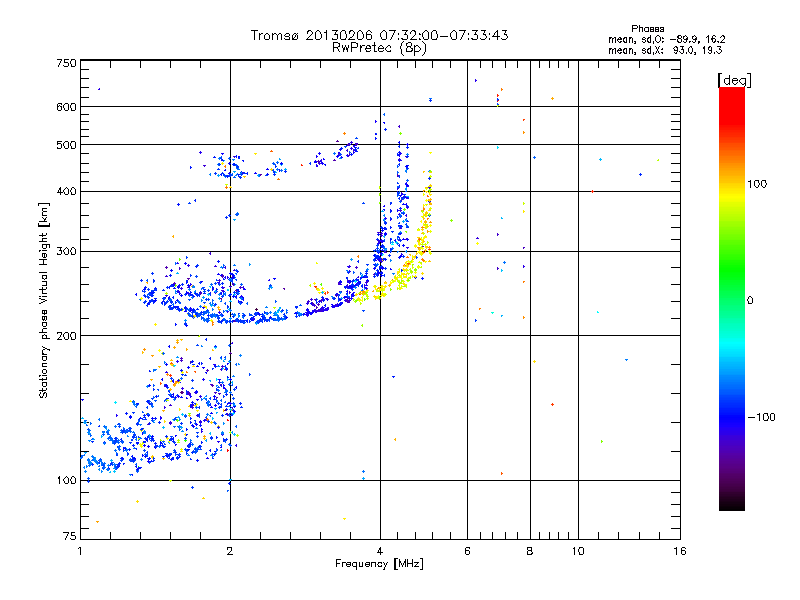Click the colorbar tick label '-100'
Image resolution: width=800 pixels, height=600 pixels.
tap(762, 417)
